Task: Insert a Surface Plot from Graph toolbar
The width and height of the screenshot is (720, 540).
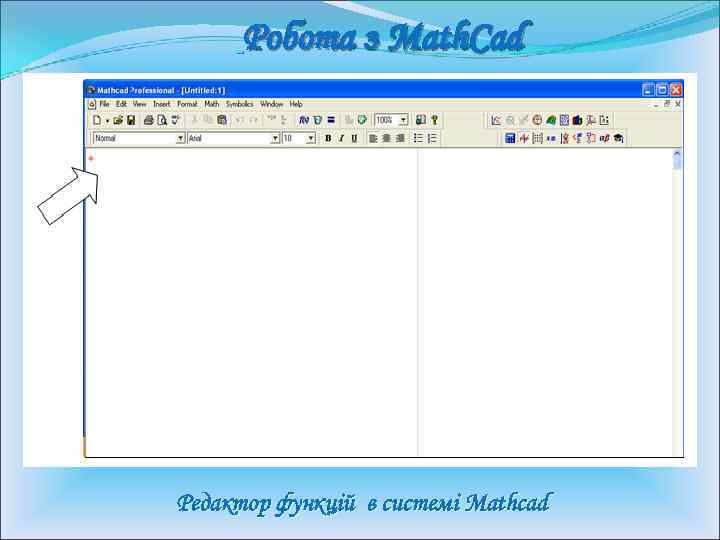Action: [551, 120]
